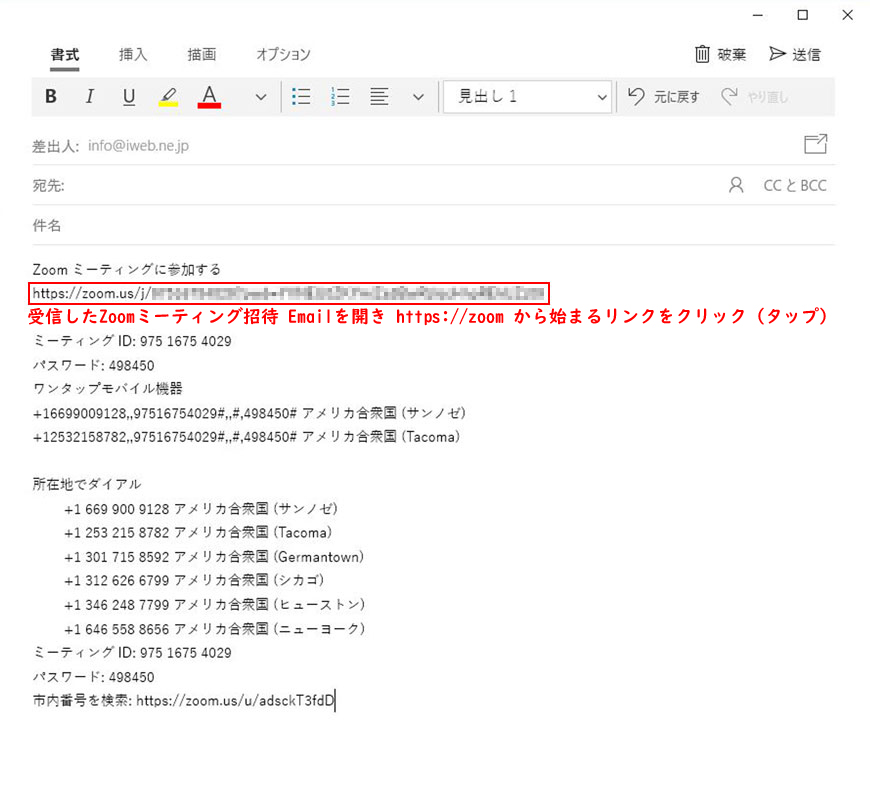The width and height of the screenshot is (870, 800).
Task: Click the line starting +16699009128
Action: (249, 413)
